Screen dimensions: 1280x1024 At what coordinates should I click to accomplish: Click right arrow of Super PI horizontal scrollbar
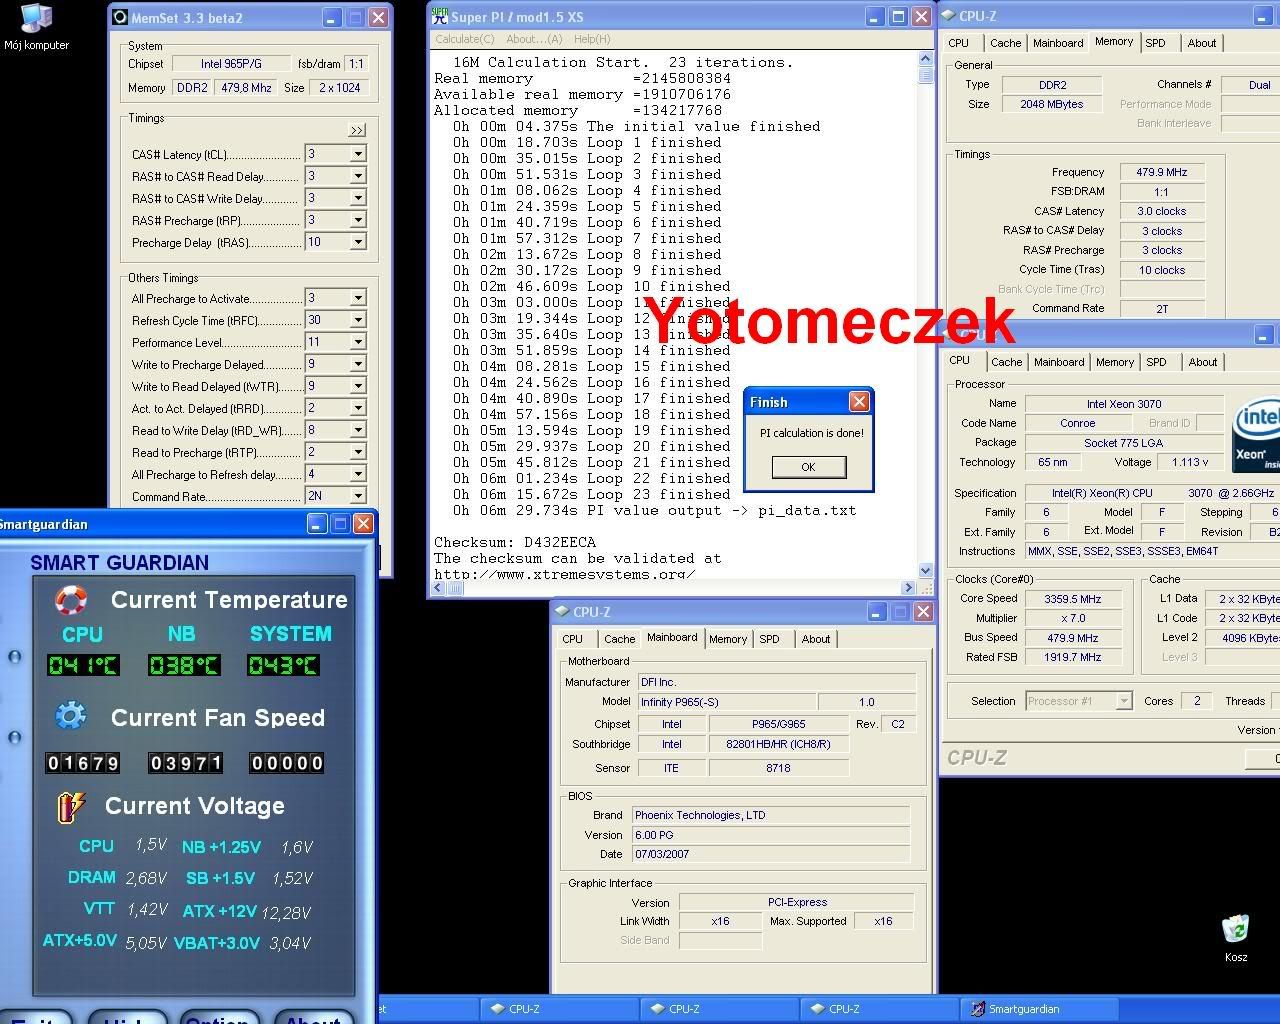908,587
